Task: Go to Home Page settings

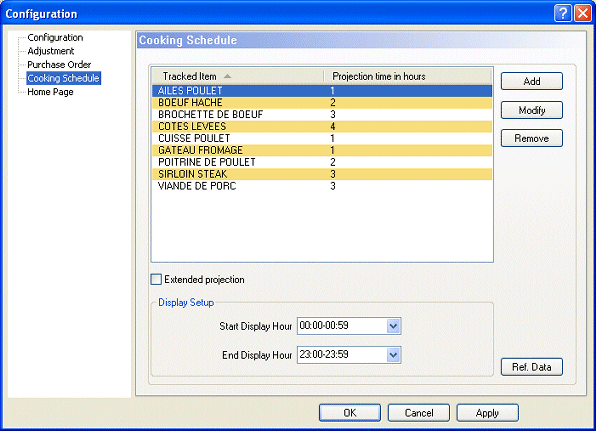Action: click(50, 92)
